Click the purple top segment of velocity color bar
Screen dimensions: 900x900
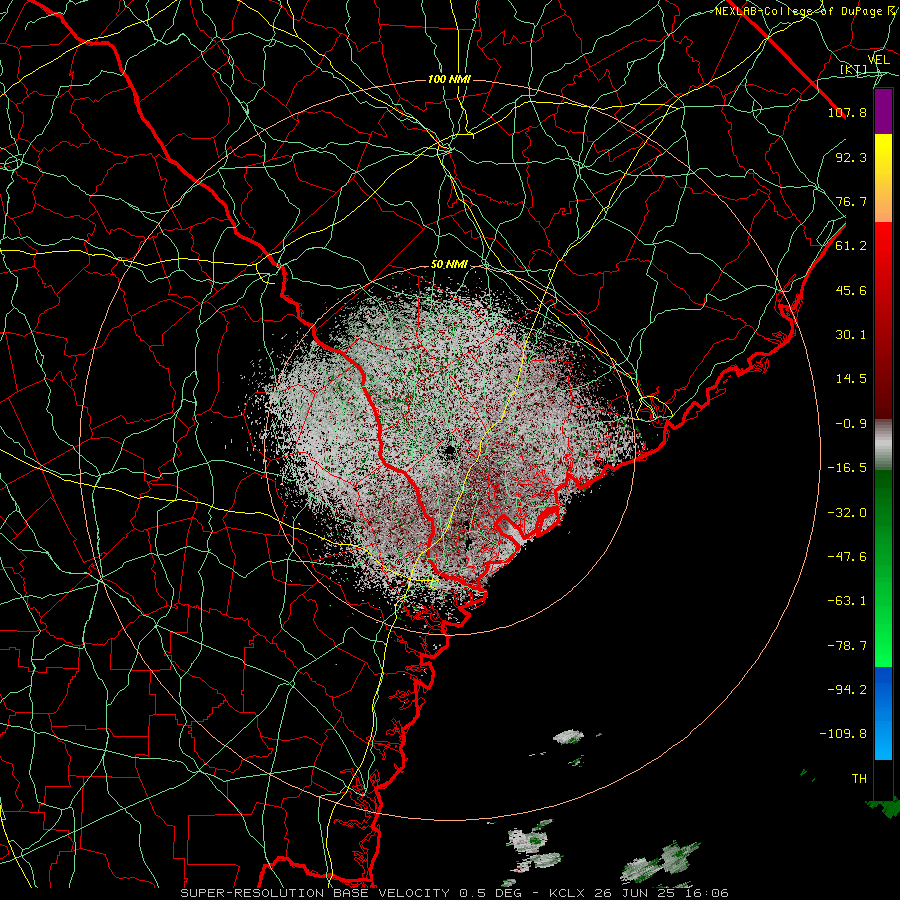click(883, 111)
